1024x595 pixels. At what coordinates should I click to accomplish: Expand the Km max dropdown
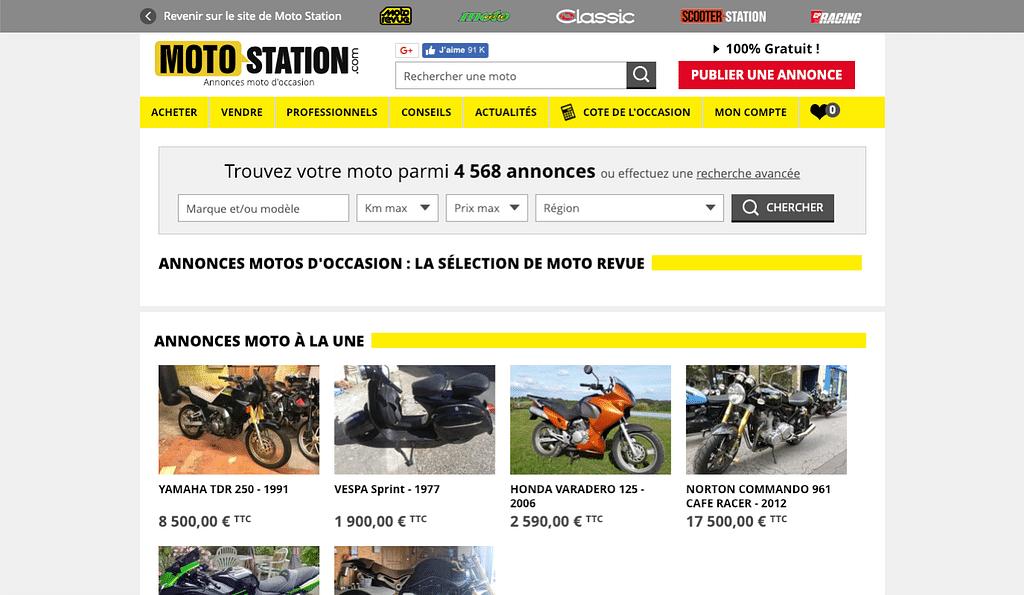(x=398, y=208)
